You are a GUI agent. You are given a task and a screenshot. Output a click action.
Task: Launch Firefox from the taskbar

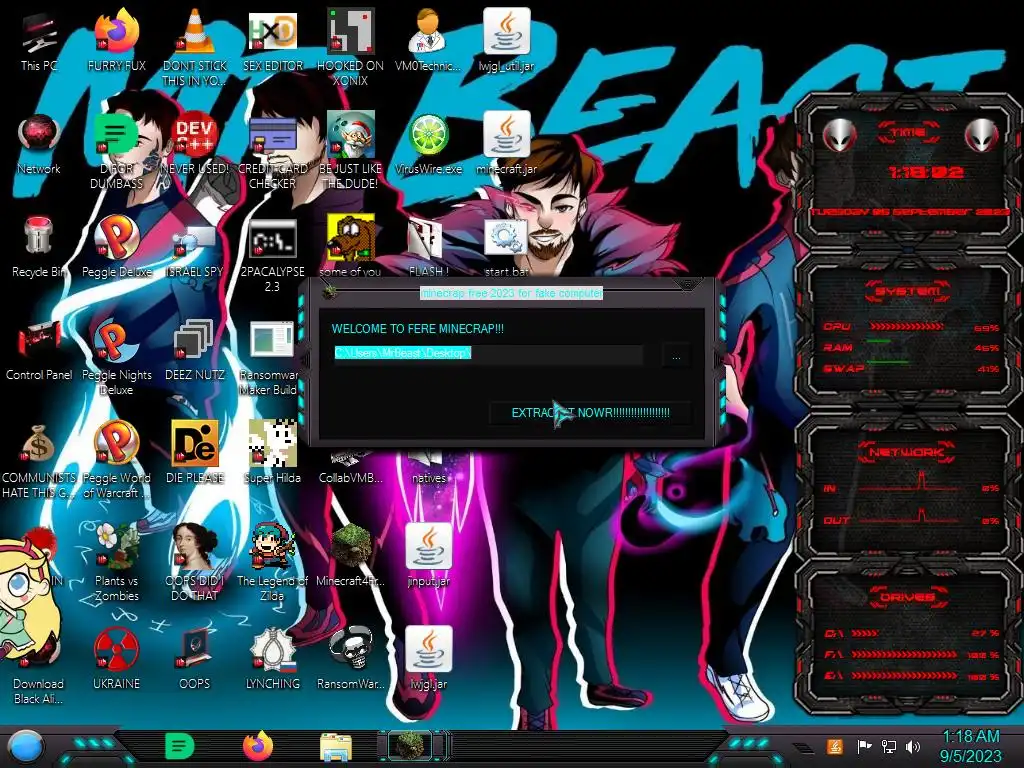point(258,746)
